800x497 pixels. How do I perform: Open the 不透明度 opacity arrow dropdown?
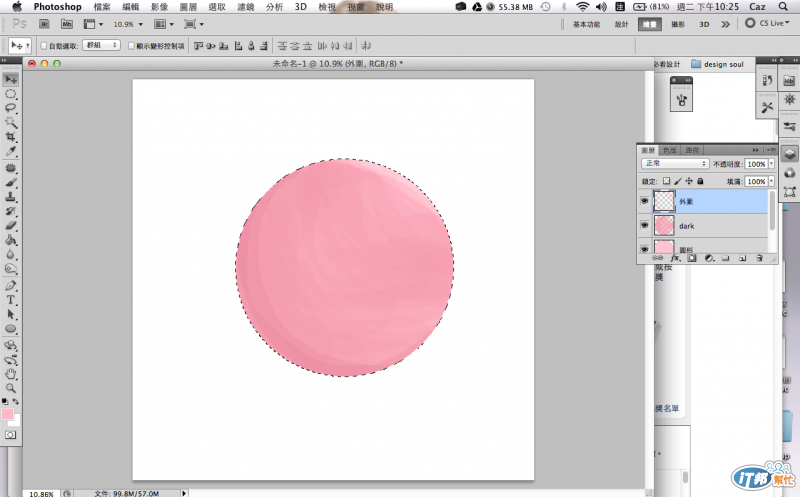(771, 163)
